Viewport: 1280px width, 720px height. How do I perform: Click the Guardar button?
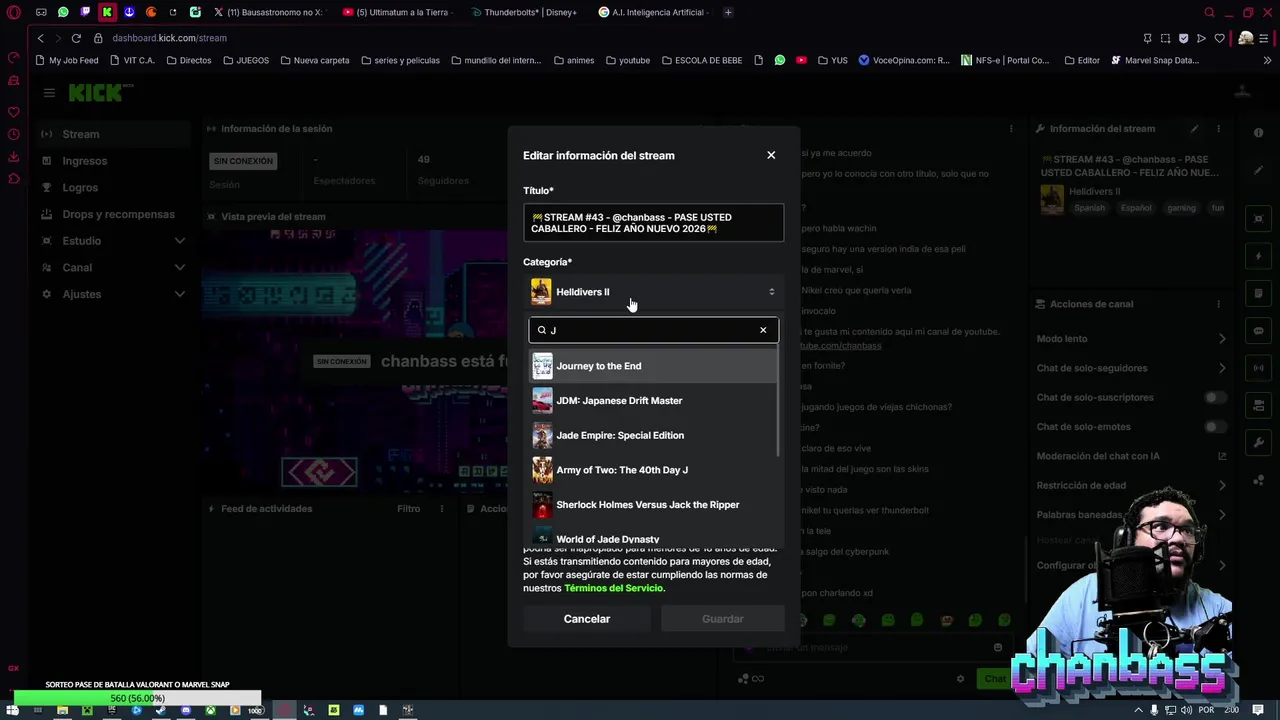point(723,619)
